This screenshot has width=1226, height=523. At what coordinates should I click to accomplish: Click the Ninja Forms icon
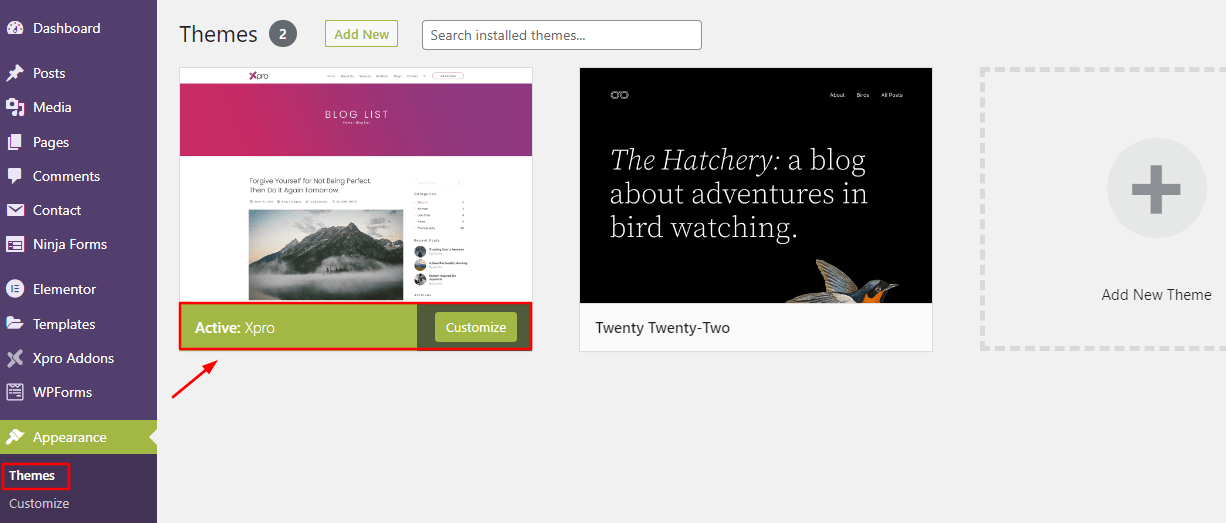pyautogui.click(x=15, y=244)
